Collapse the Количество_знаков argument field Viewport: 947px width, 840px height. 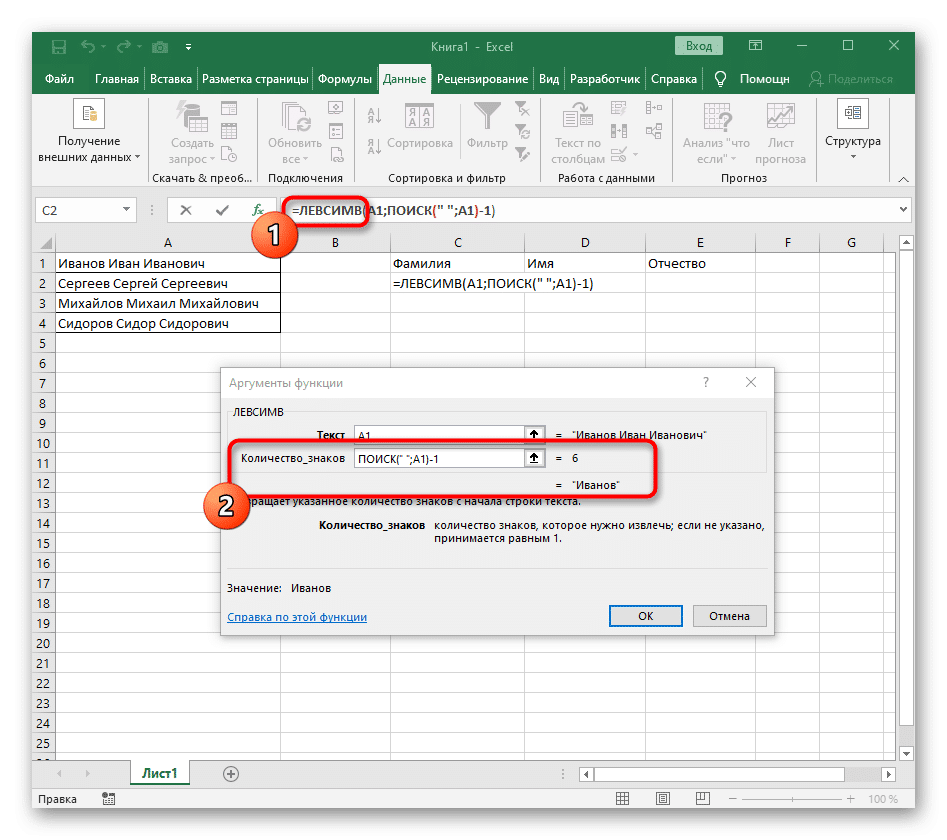tap(536, 458)
